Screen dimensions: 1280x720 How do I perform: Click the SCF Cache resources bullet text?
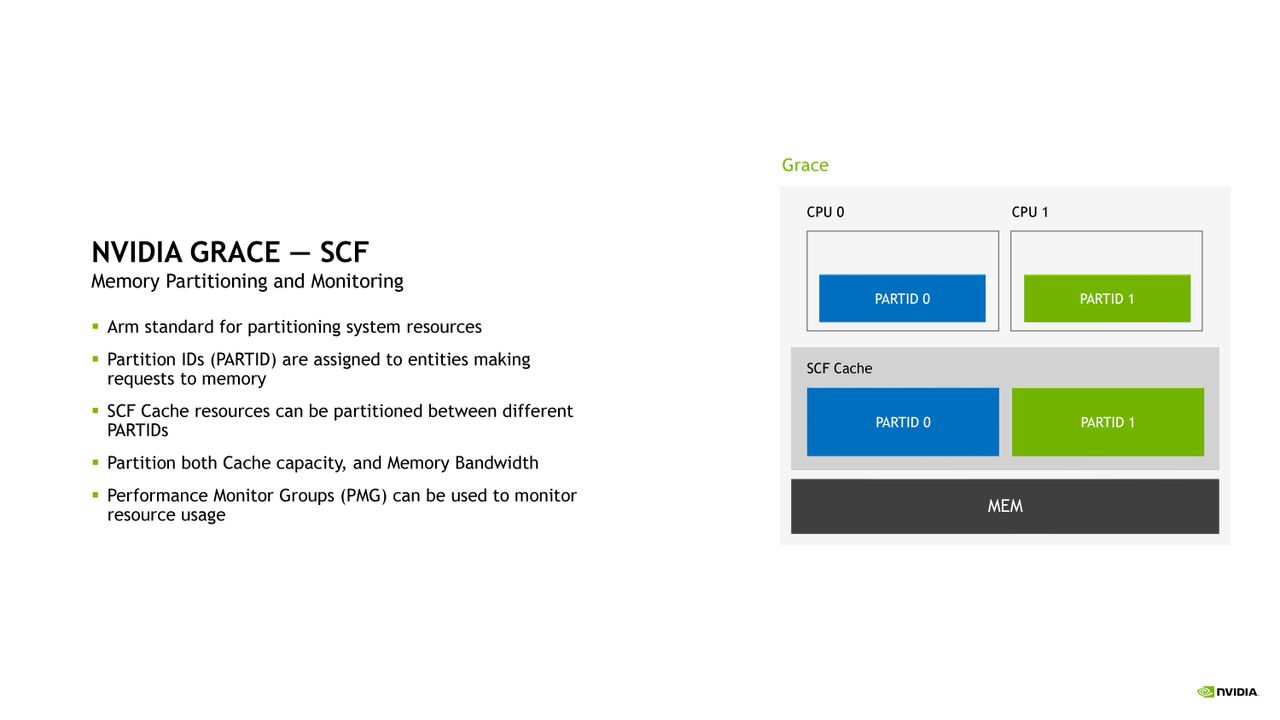coord(340,421)
